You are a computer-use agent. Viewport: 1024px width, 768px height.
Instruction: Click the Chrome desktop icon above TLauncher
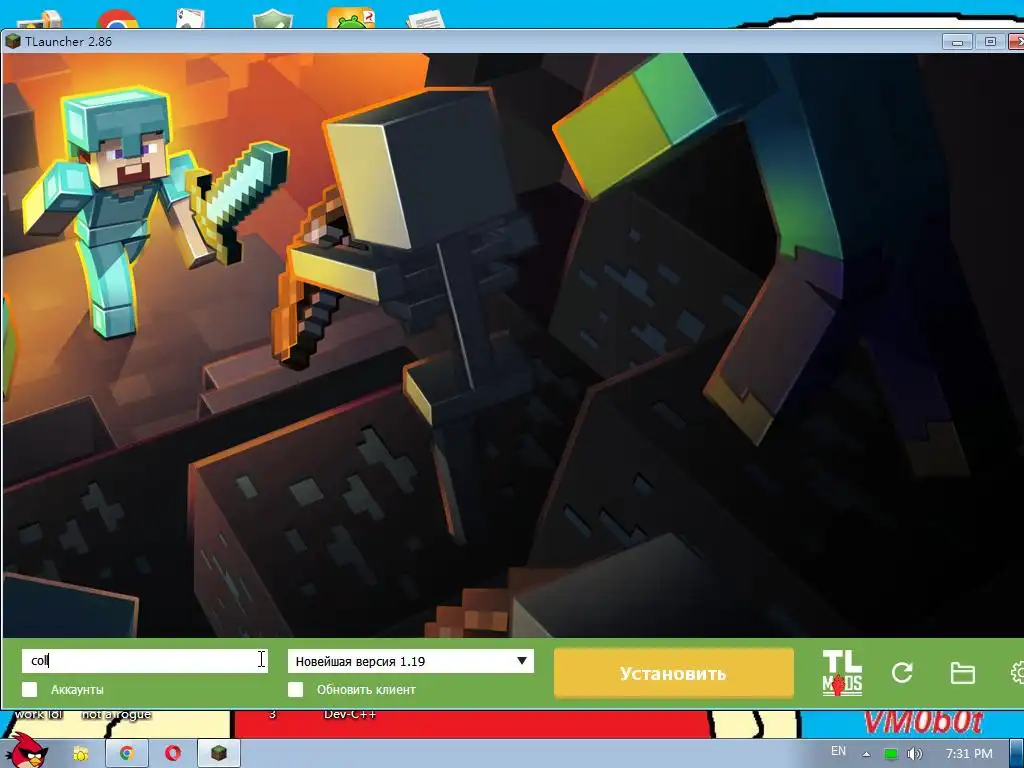[x=118, y=18]
